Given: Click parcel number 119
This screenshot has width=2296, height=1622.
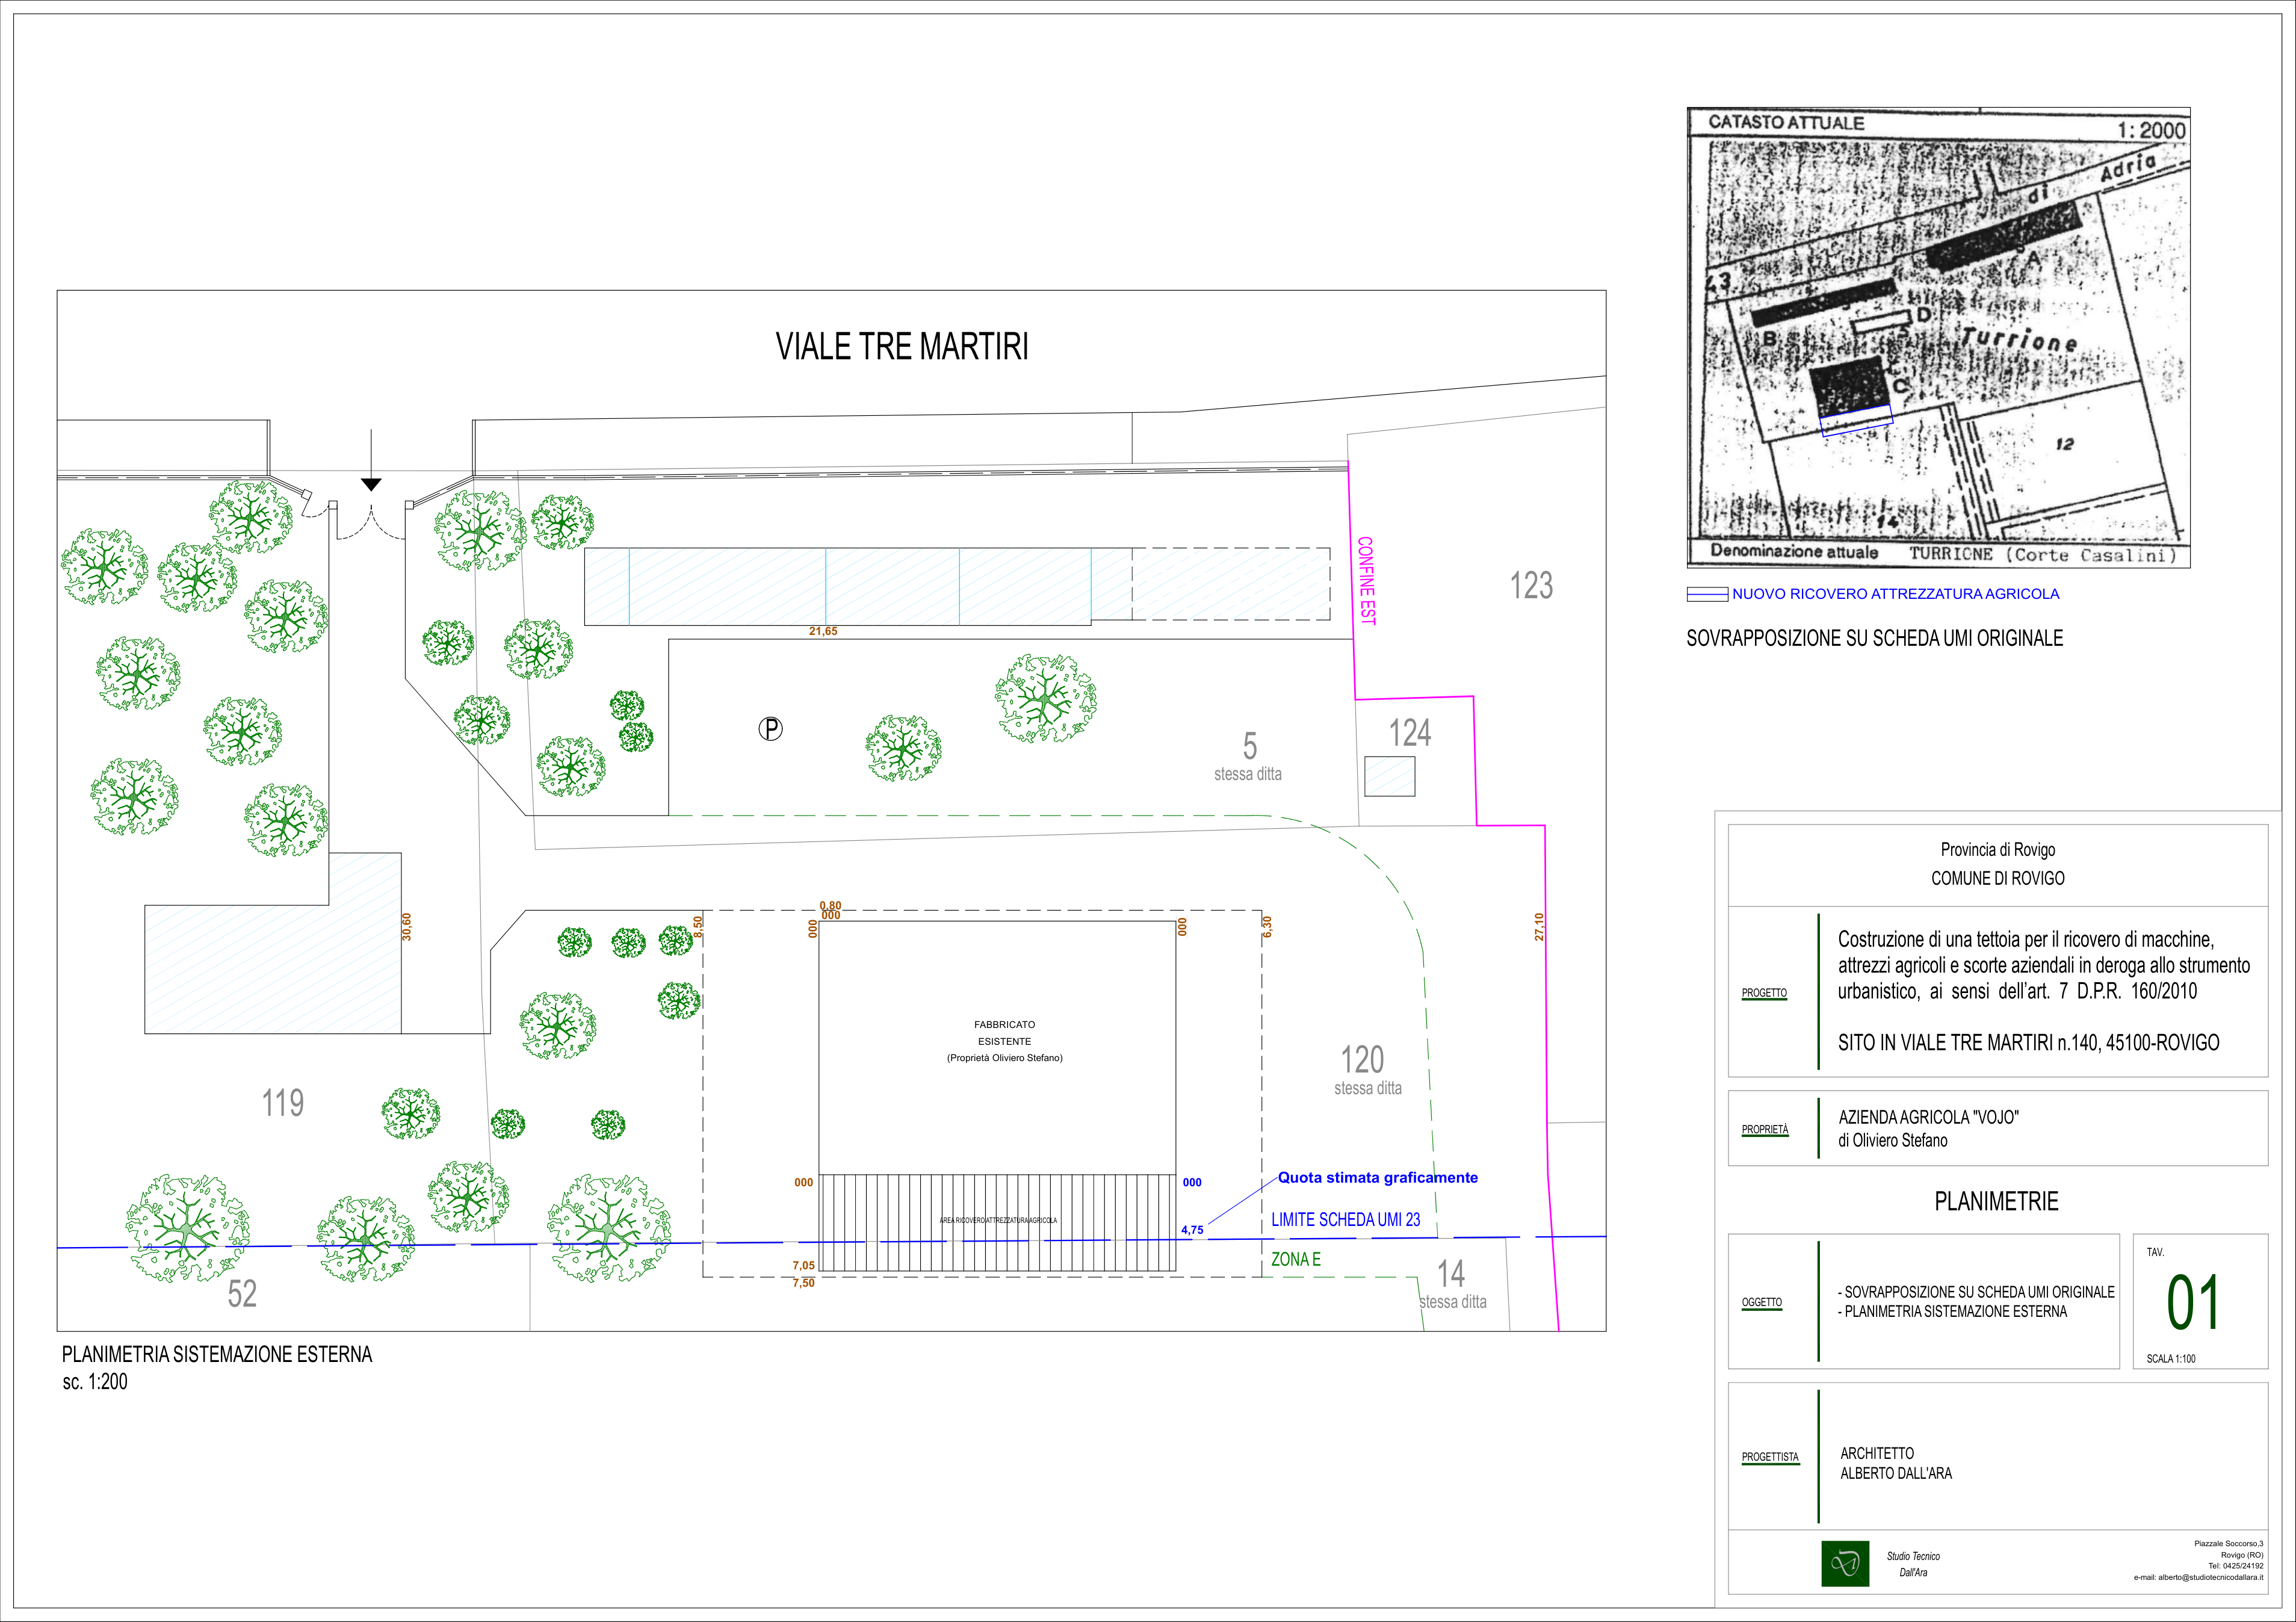Looking at the screenshot, I should (x=283, y=1103).
